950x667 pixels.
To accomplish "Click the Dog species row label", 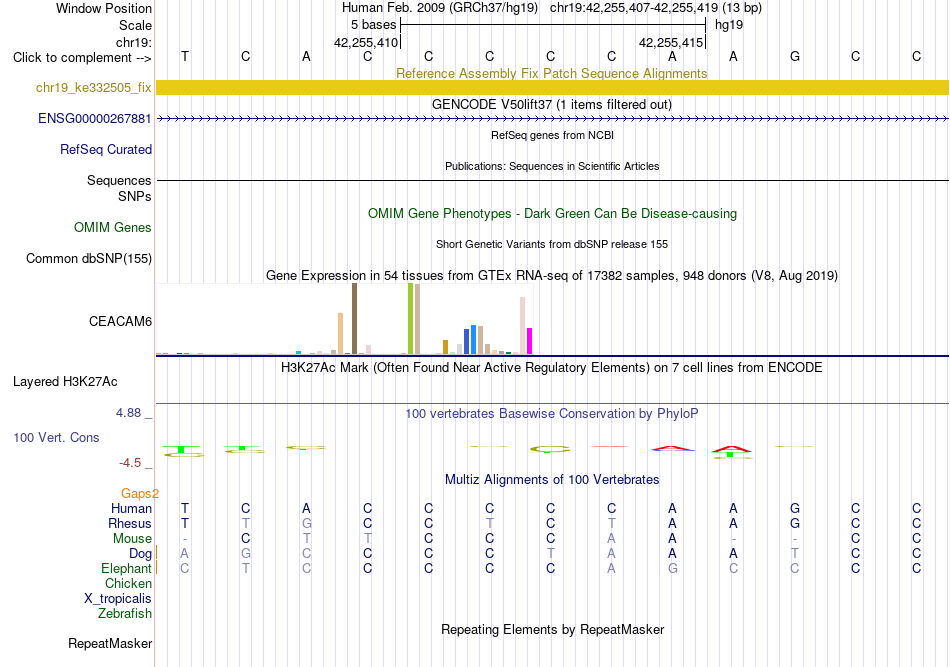I will coord(141,554).
